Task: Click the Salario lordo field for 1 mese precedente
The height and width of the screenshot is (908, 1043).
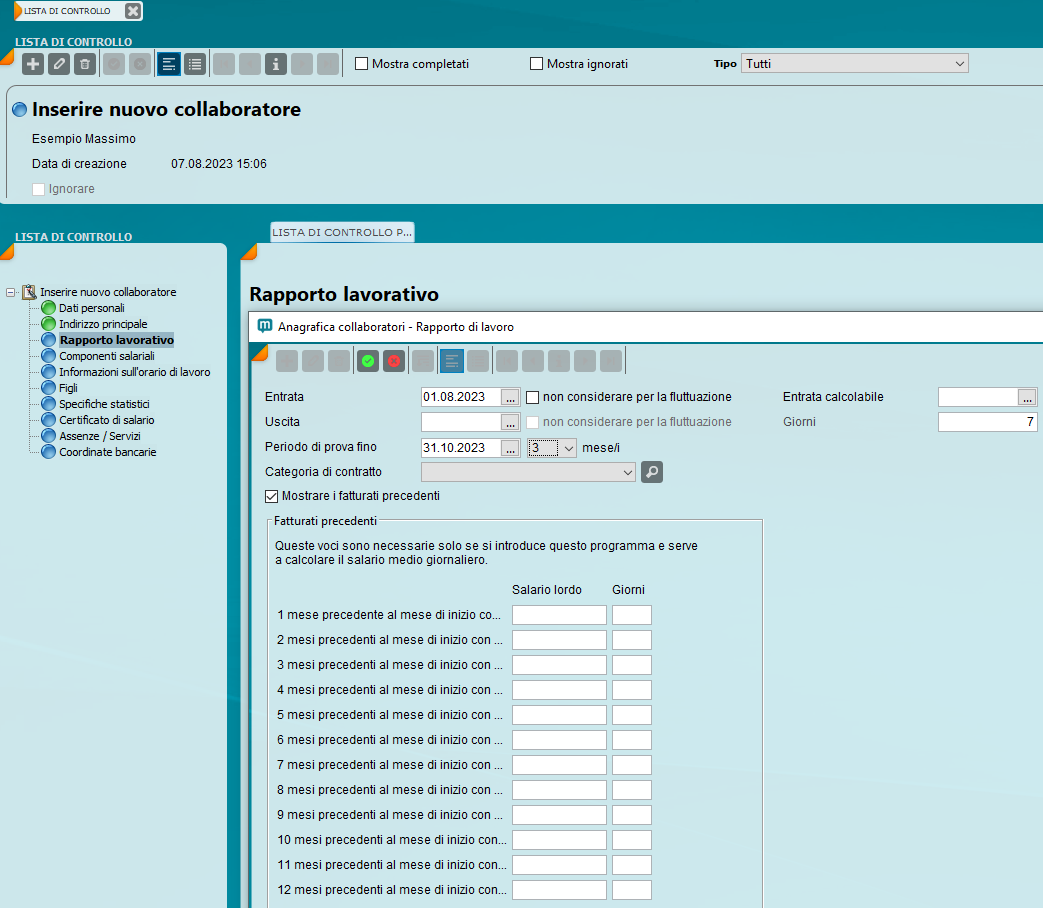Action: 559,615
